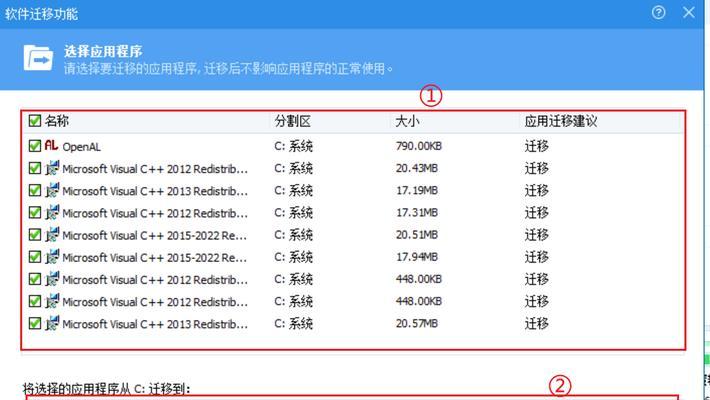
Task: Click the C: 系统 cell in 17.19MB row
Action: click(293, 191)
